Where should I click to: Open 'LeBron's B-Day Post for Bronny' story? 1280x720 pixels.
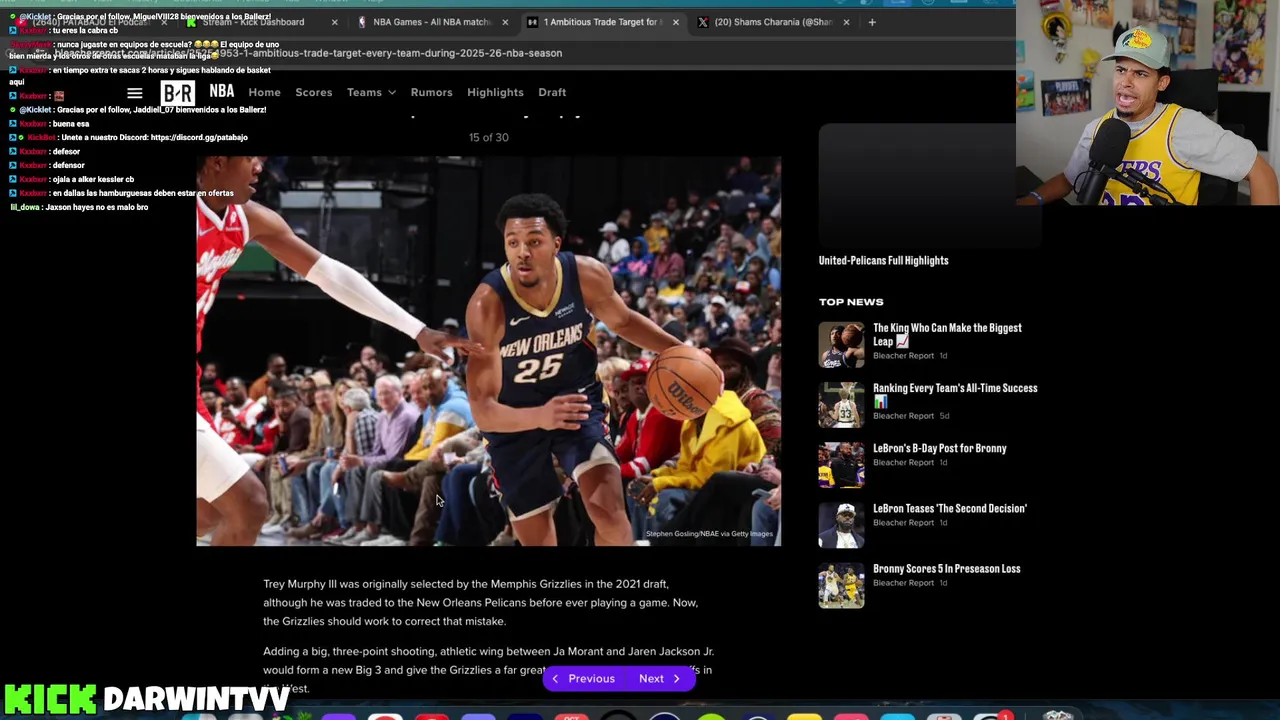coord(939,448)
